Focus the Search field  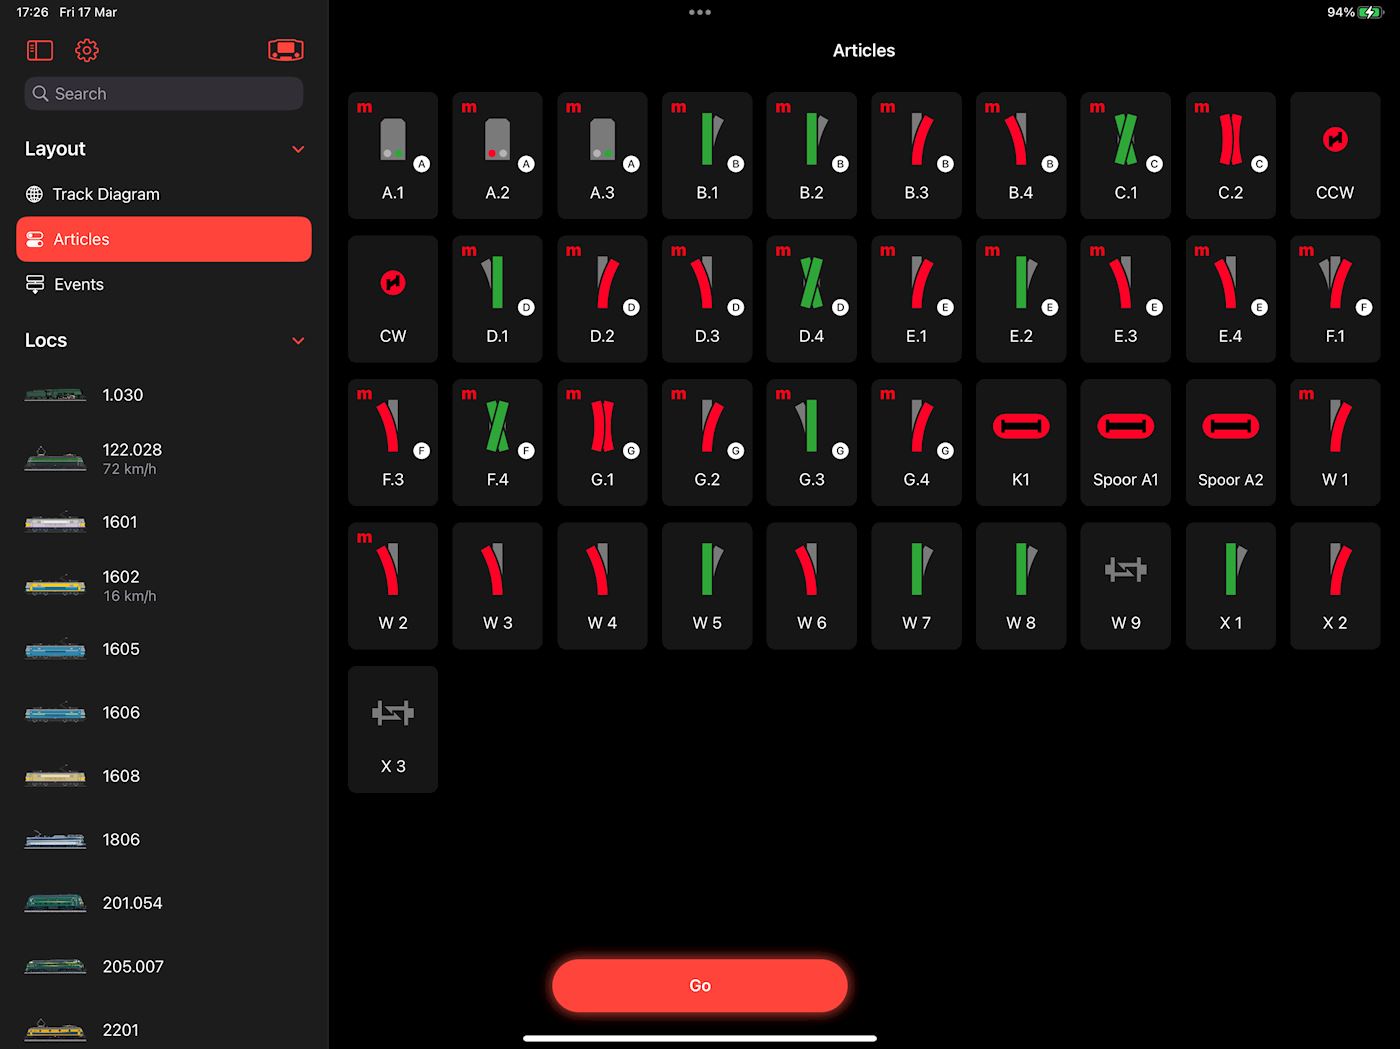click(164, 93)
